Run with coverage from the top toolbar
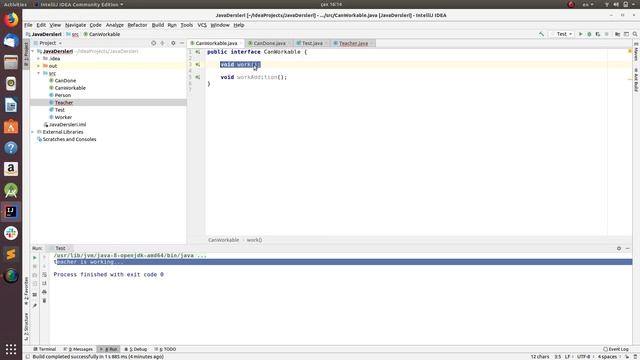640x360 pixels. pyautogui.click(x=598, y=34)
